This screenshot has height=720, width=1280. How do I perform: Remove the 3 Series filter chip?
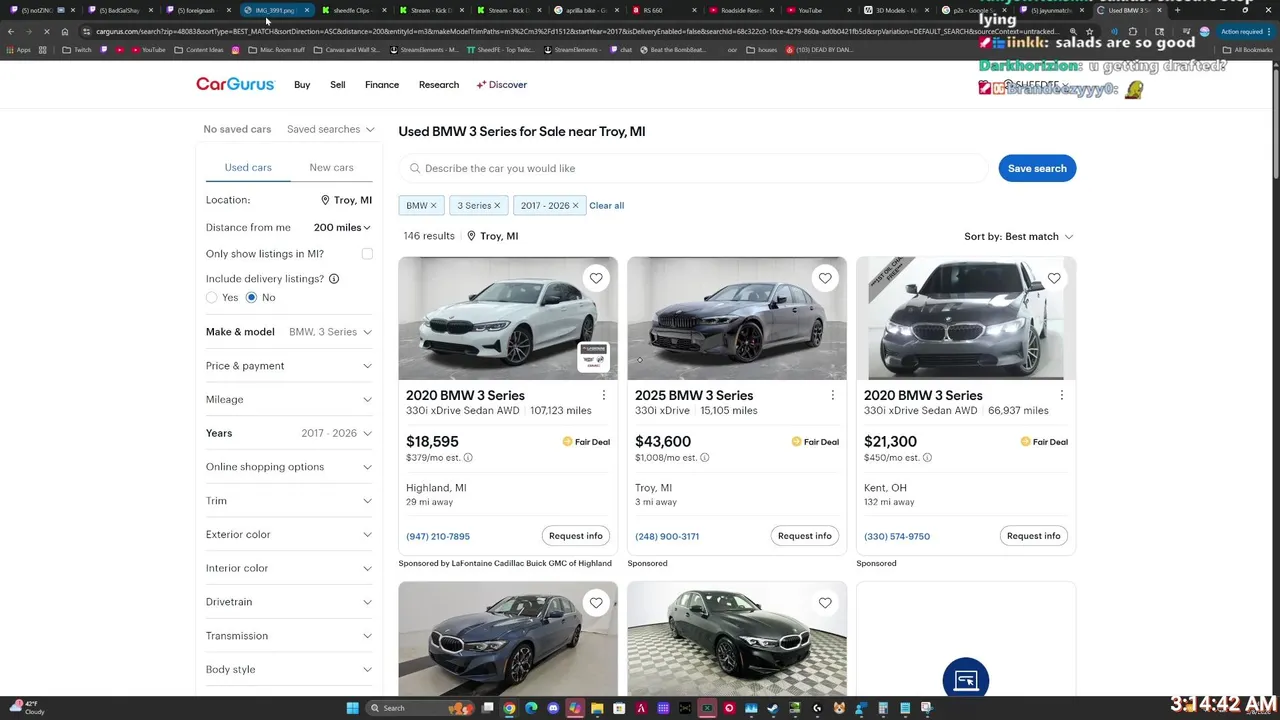pyautogui.click(x=497, y=205)
